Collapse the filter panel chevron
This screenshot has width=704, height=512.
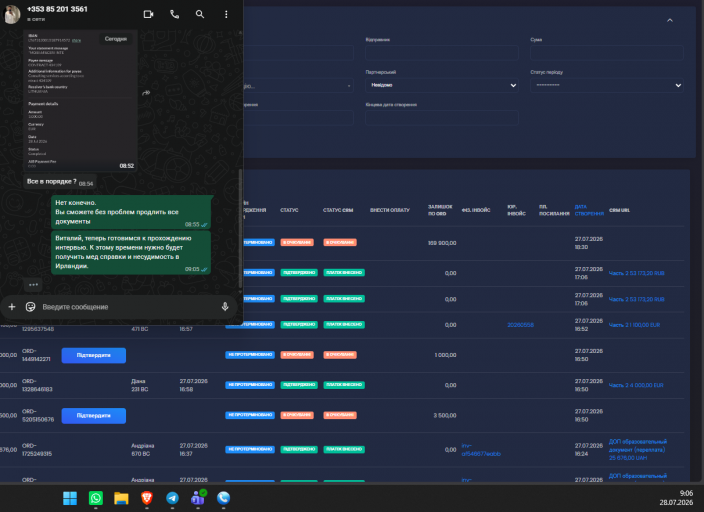(670, 20)
